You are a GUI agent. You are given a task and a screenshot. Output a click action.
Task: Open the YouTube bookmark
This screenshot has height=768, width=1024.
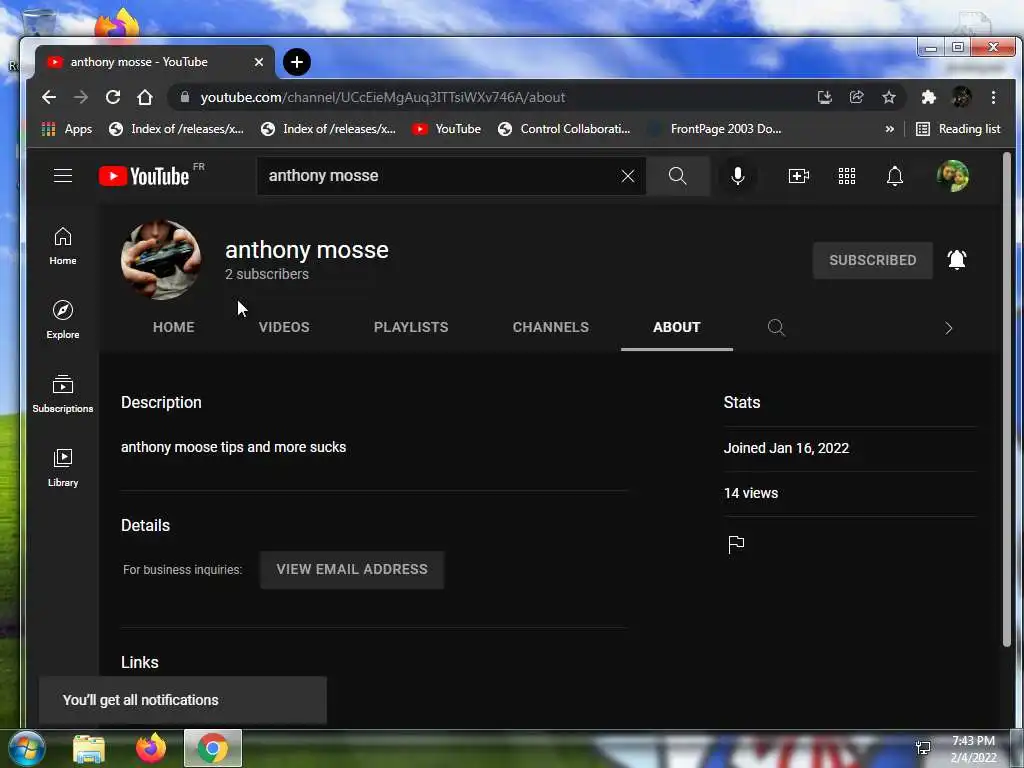pyautogui.click(x=447, y=129)
